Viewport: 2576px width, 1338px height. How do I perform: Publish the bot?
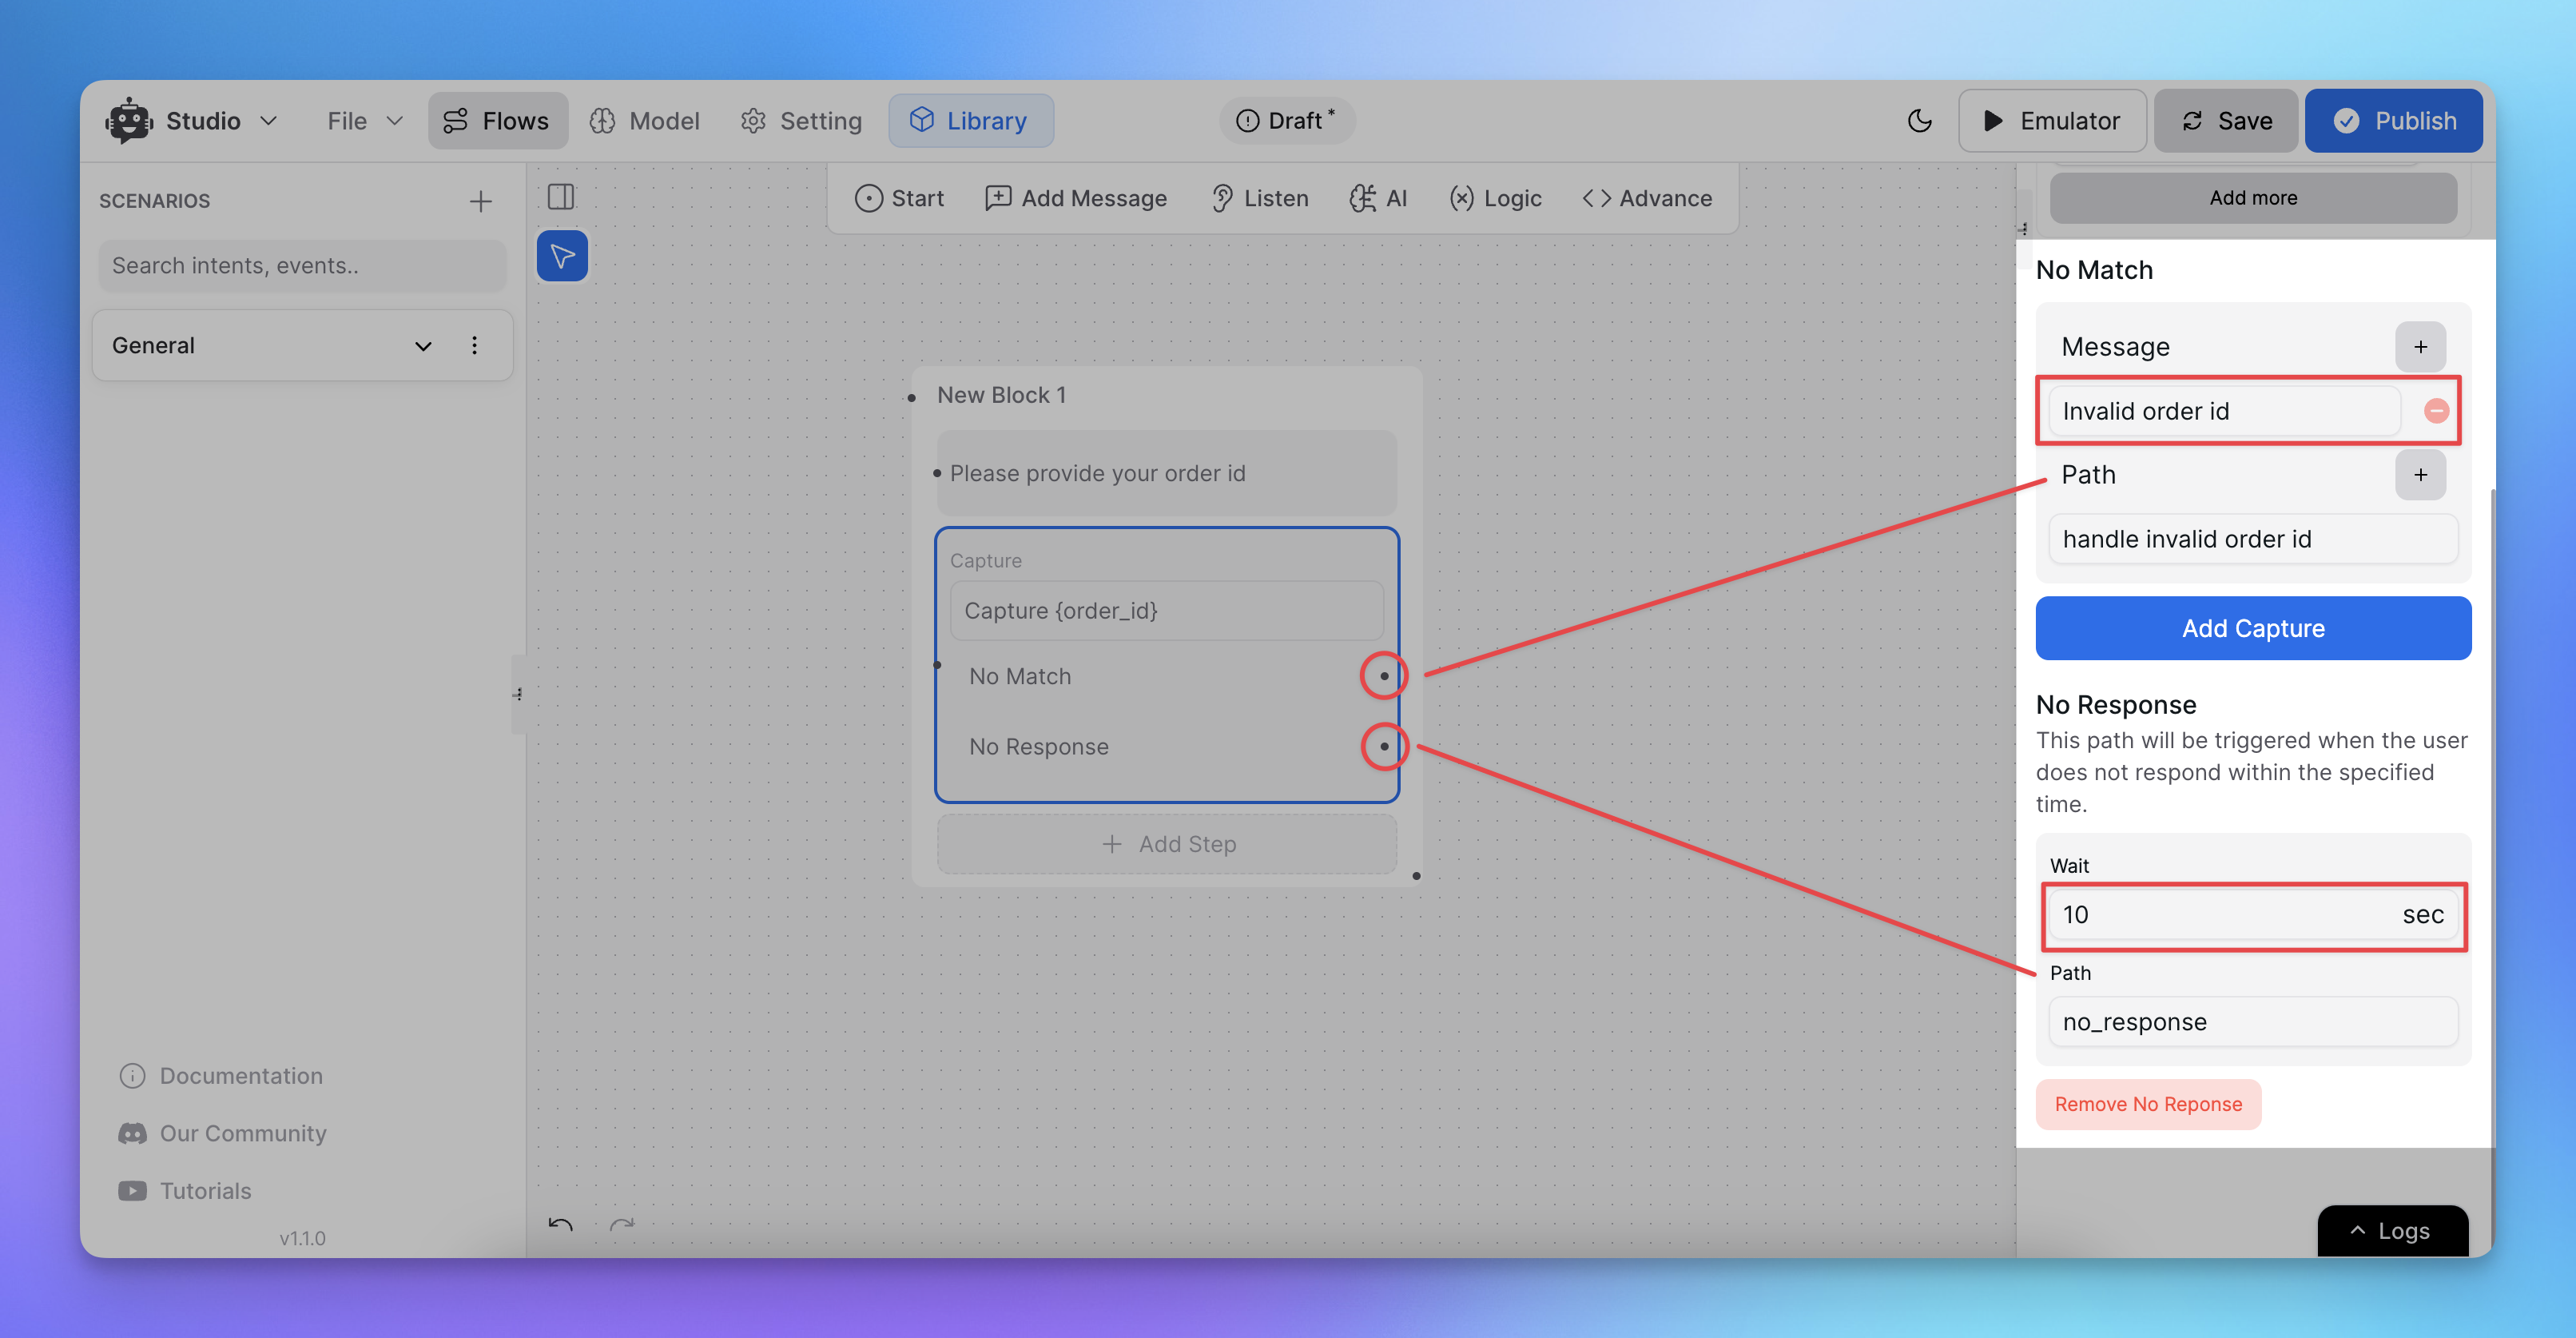[x=2393, y=121]
